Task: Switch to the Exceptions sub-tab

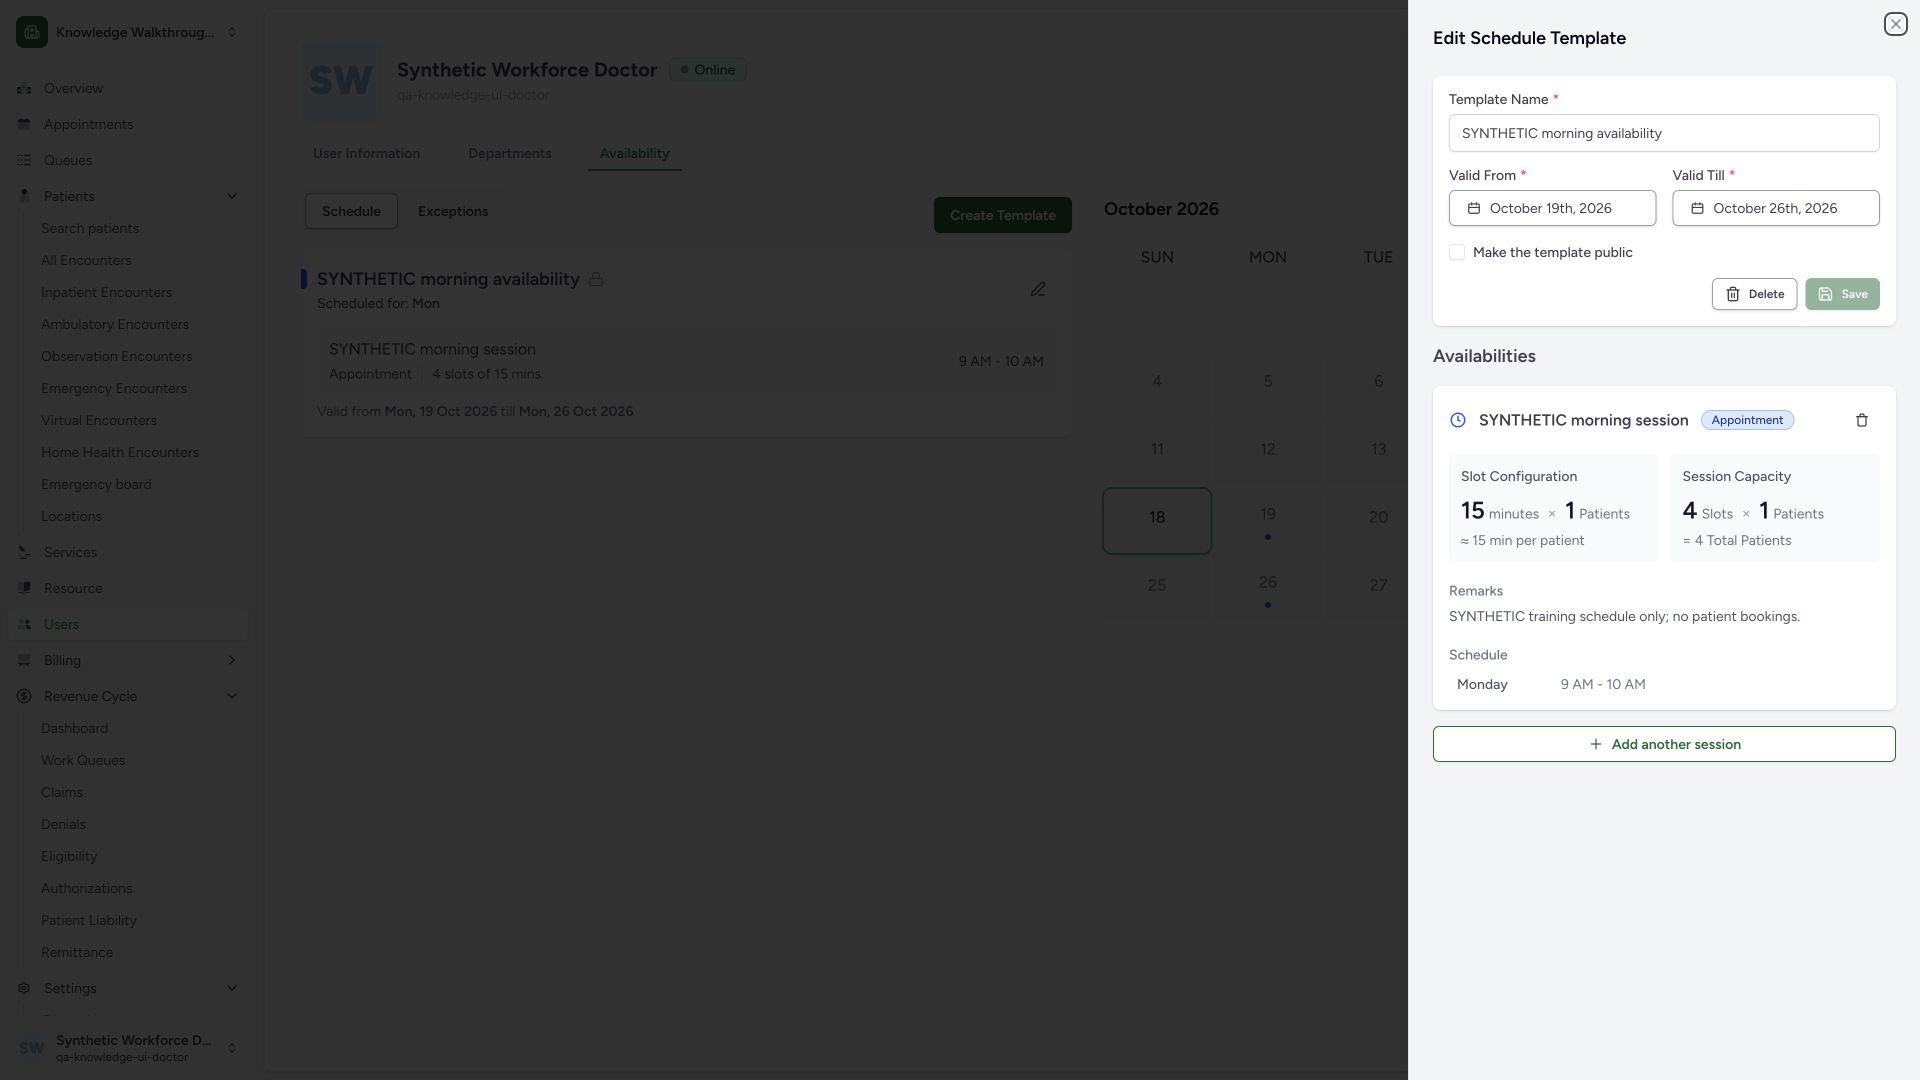Action: click(453, 212)
